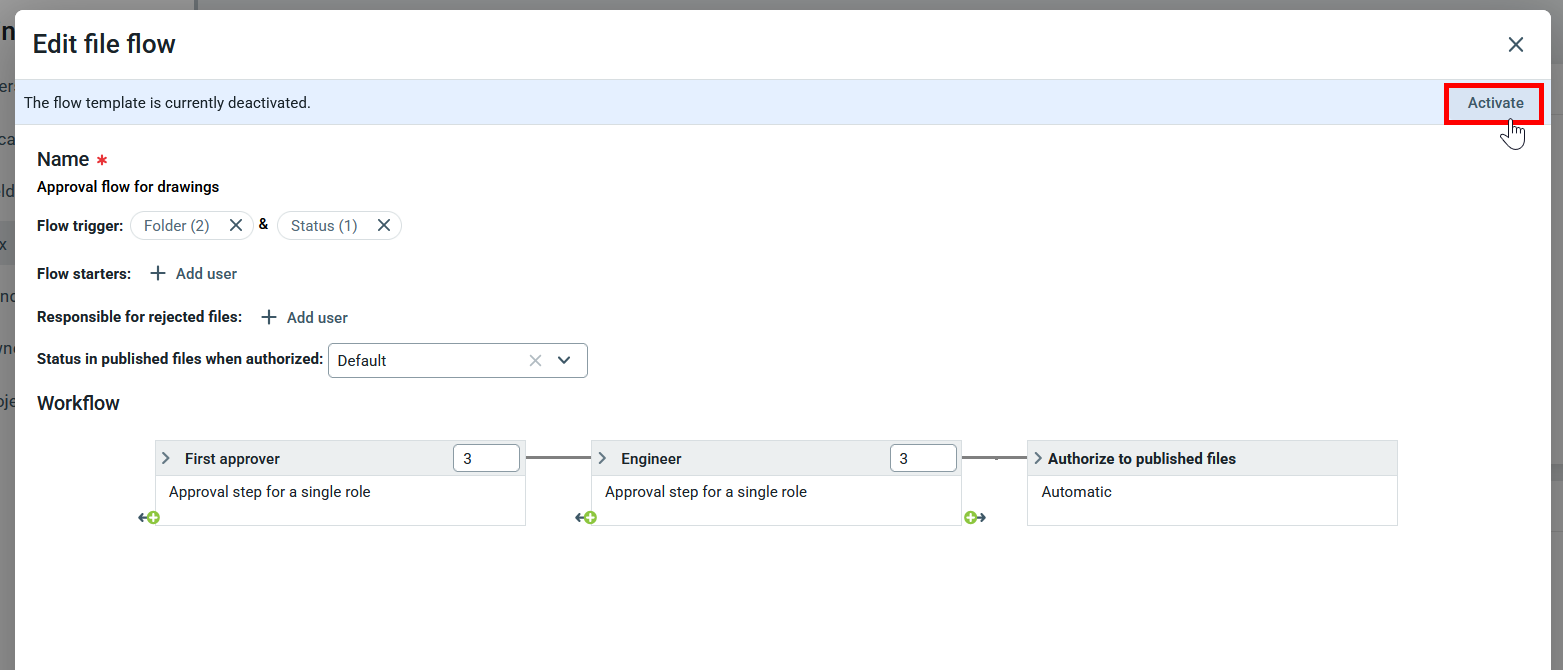
Task: Click the name 'Approval flow for drawings'
Action: [128, 187]
